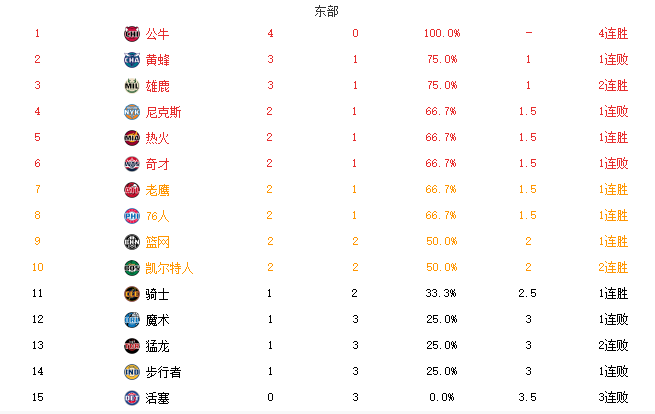Click the Knicks NYK logo

point(132,112)
